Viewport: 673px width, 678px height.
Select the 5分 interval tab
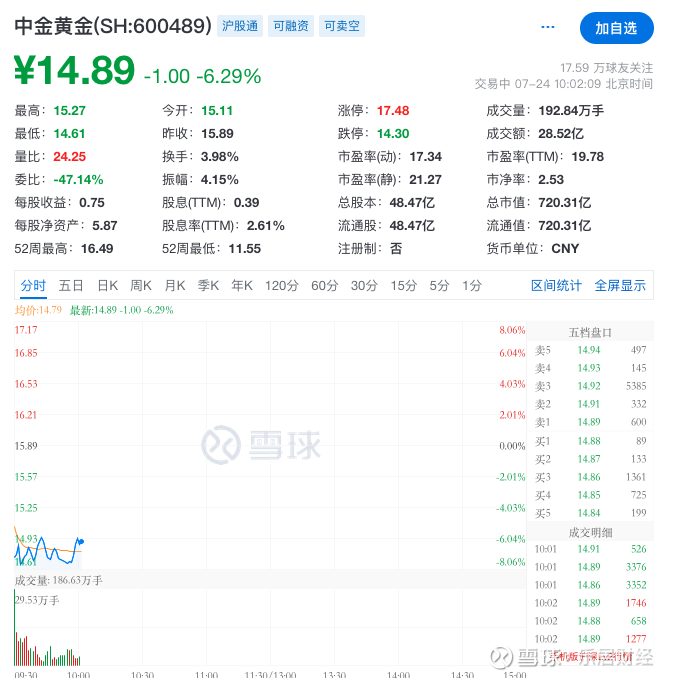coord(439,286)
